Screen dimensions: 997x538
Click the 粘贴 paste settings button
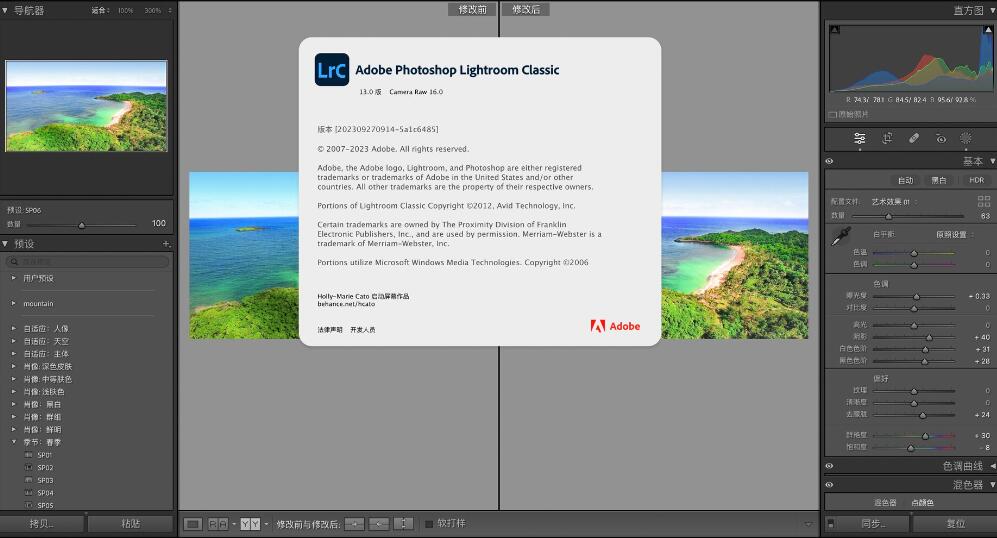(x=130, y=524)
